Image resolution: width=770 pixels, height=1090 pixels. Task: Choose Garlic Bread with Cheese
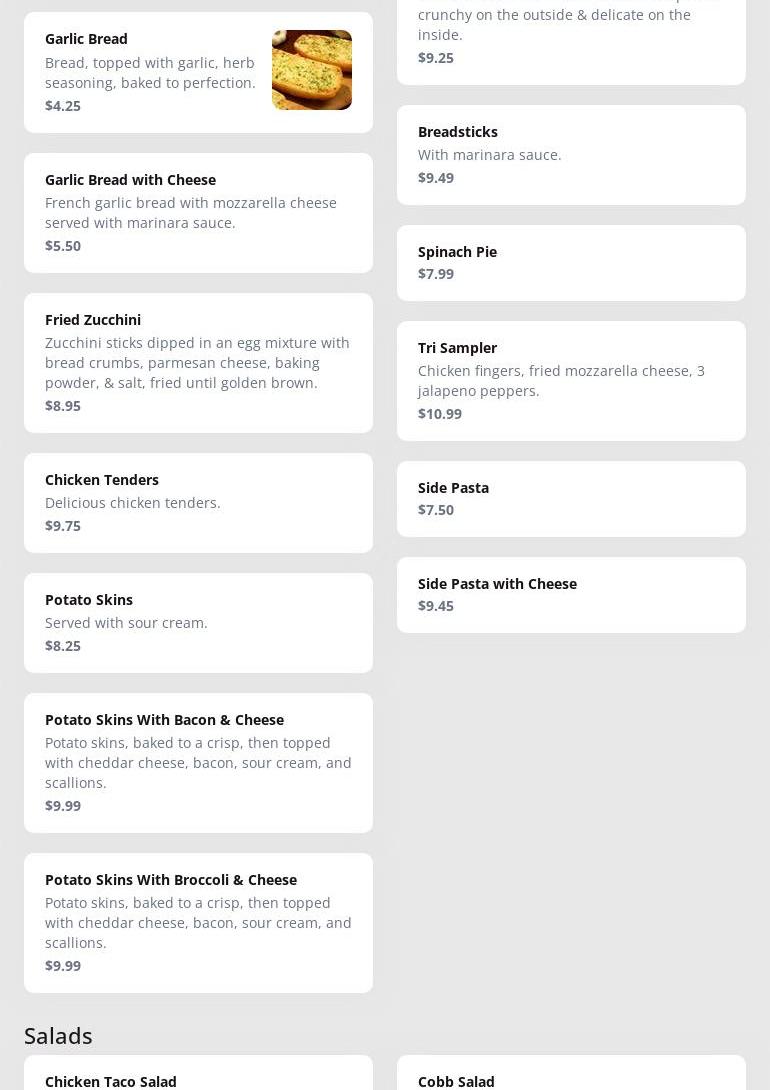[130, 180]
